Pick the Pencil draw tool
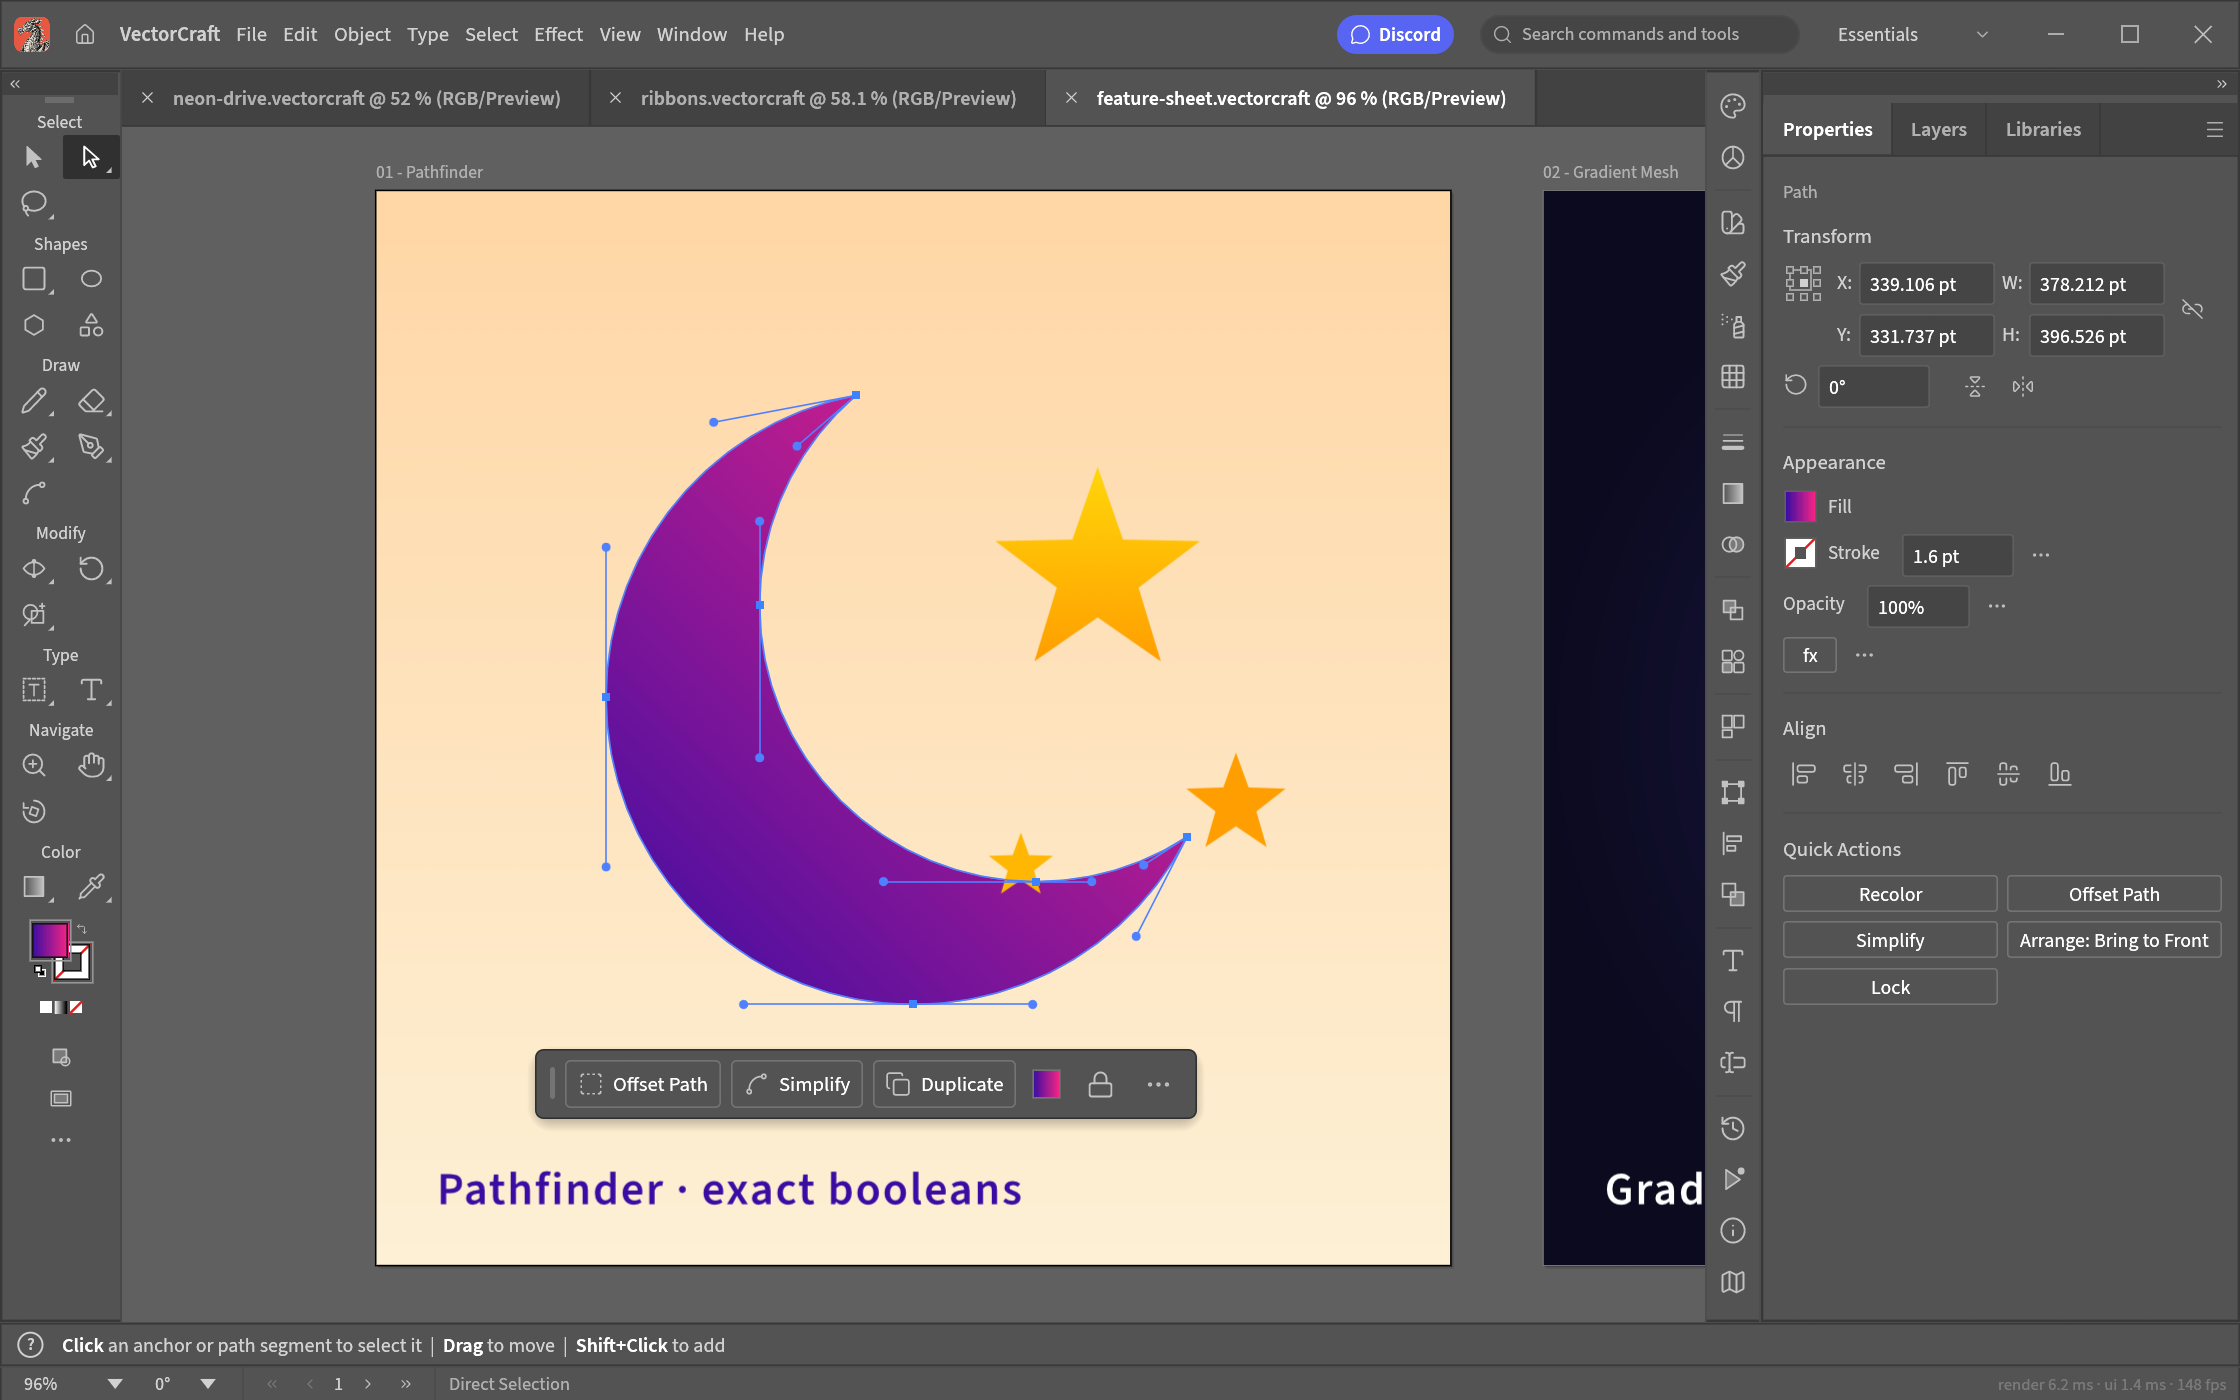Screen dimensions: 2240x1400 coord(34,401)
